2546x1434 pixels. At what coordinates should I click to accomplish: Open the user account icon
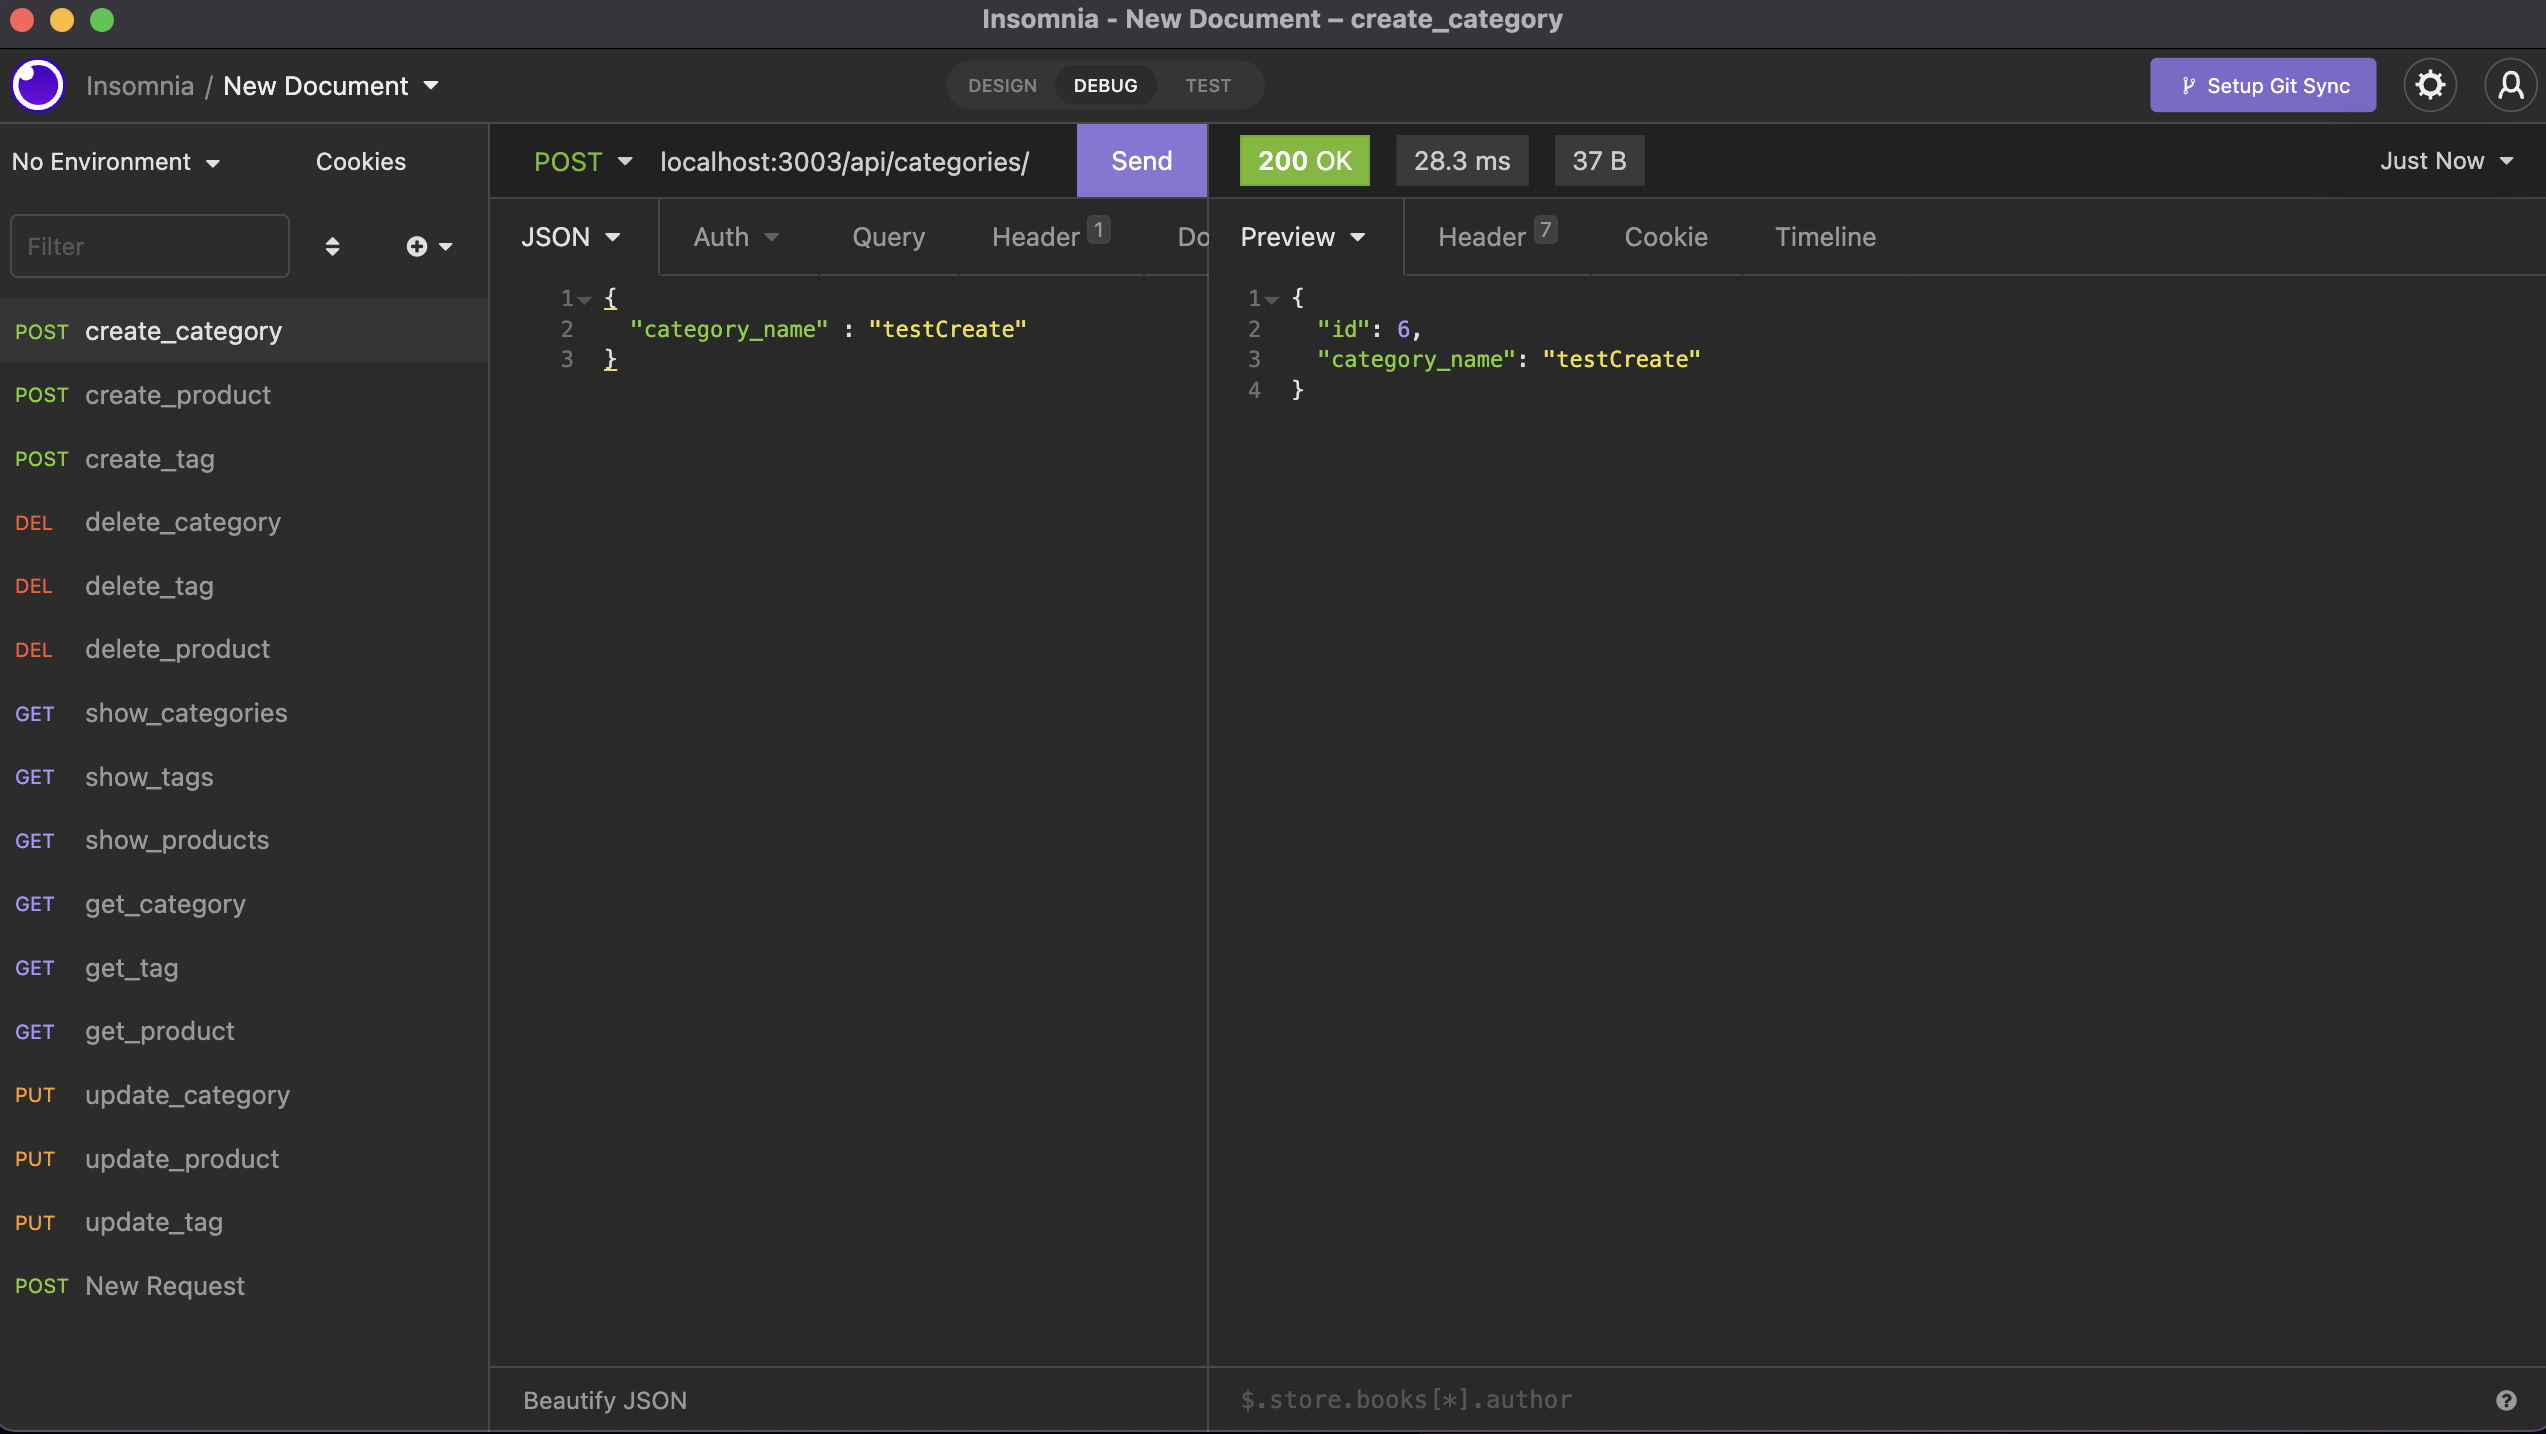coord(2510,86)
